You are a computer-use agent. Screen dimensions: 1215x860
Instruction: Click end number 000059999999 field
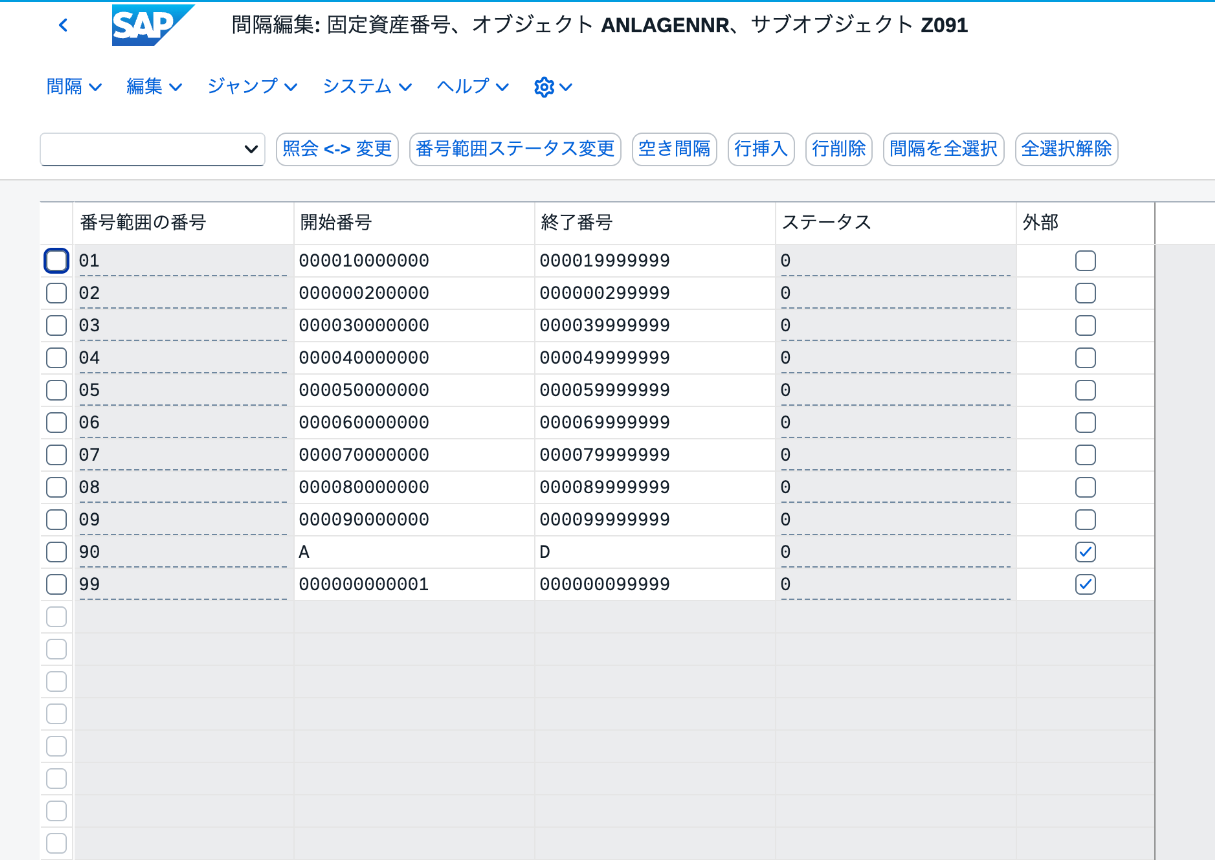655,390
